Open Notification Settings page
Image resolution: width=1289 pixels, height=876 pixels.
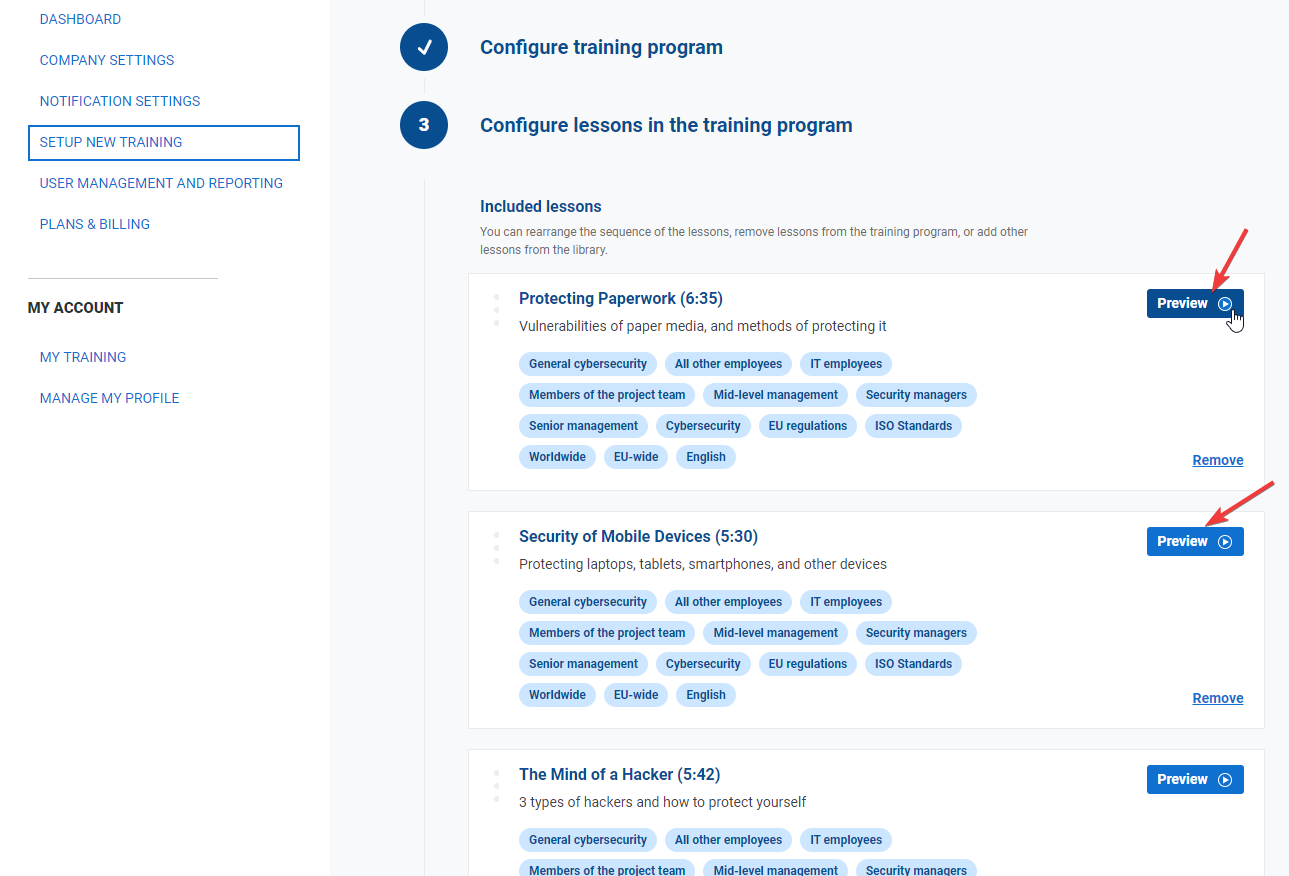tap(120, 101)
